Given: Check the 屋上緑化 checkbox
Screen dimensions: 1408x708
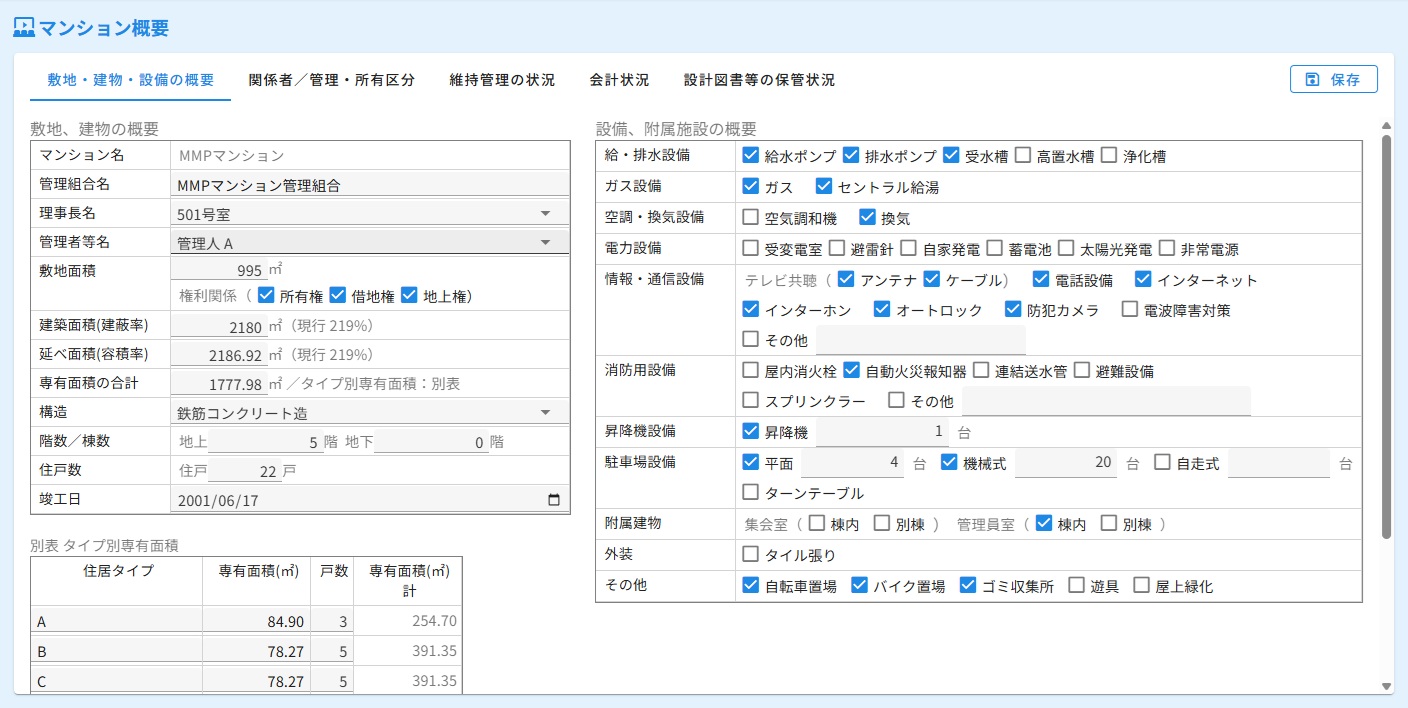Looking at the screenshot, I should tap(1142, 585).
